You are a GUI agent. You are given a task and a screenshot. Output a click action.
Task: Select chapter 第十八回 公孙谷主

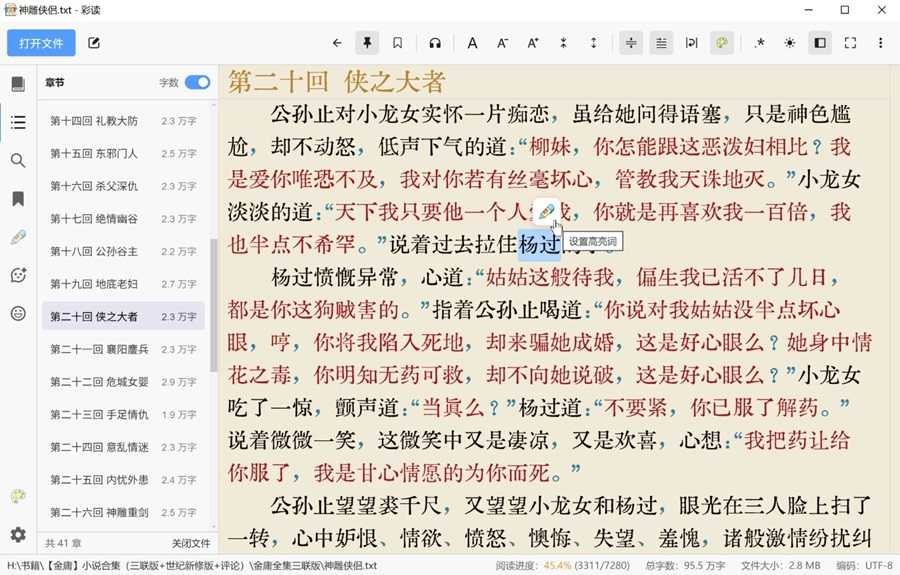pyautogui.click(x=123, y=251)
